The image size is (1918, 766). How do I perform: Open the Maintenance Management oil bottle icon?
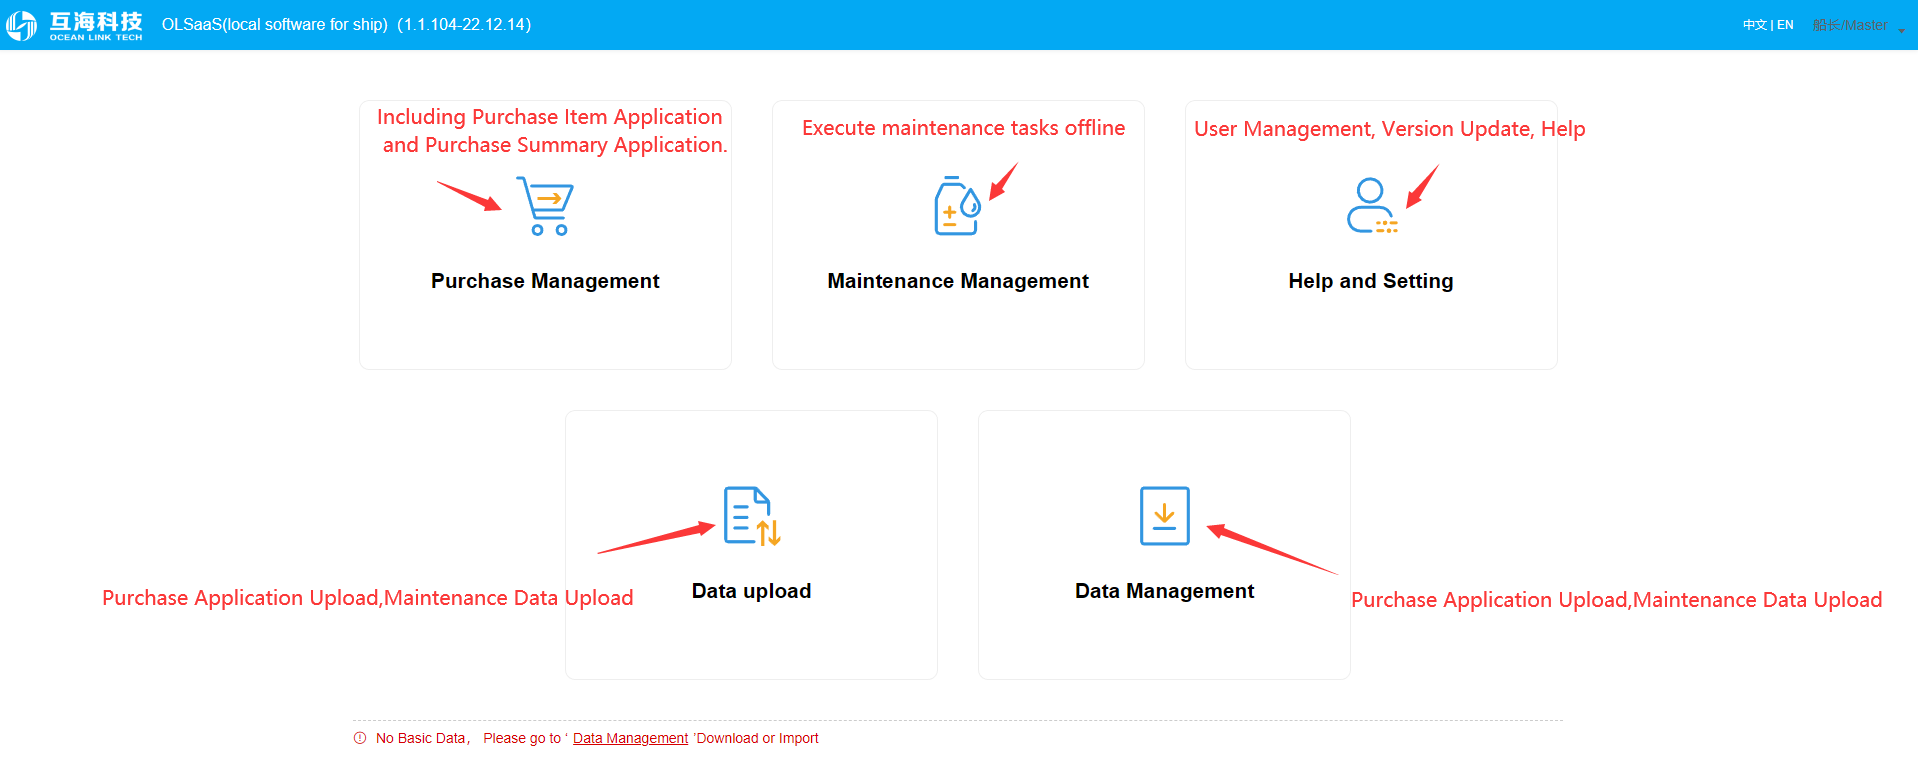pyautogui.click(x=957, y=206)
